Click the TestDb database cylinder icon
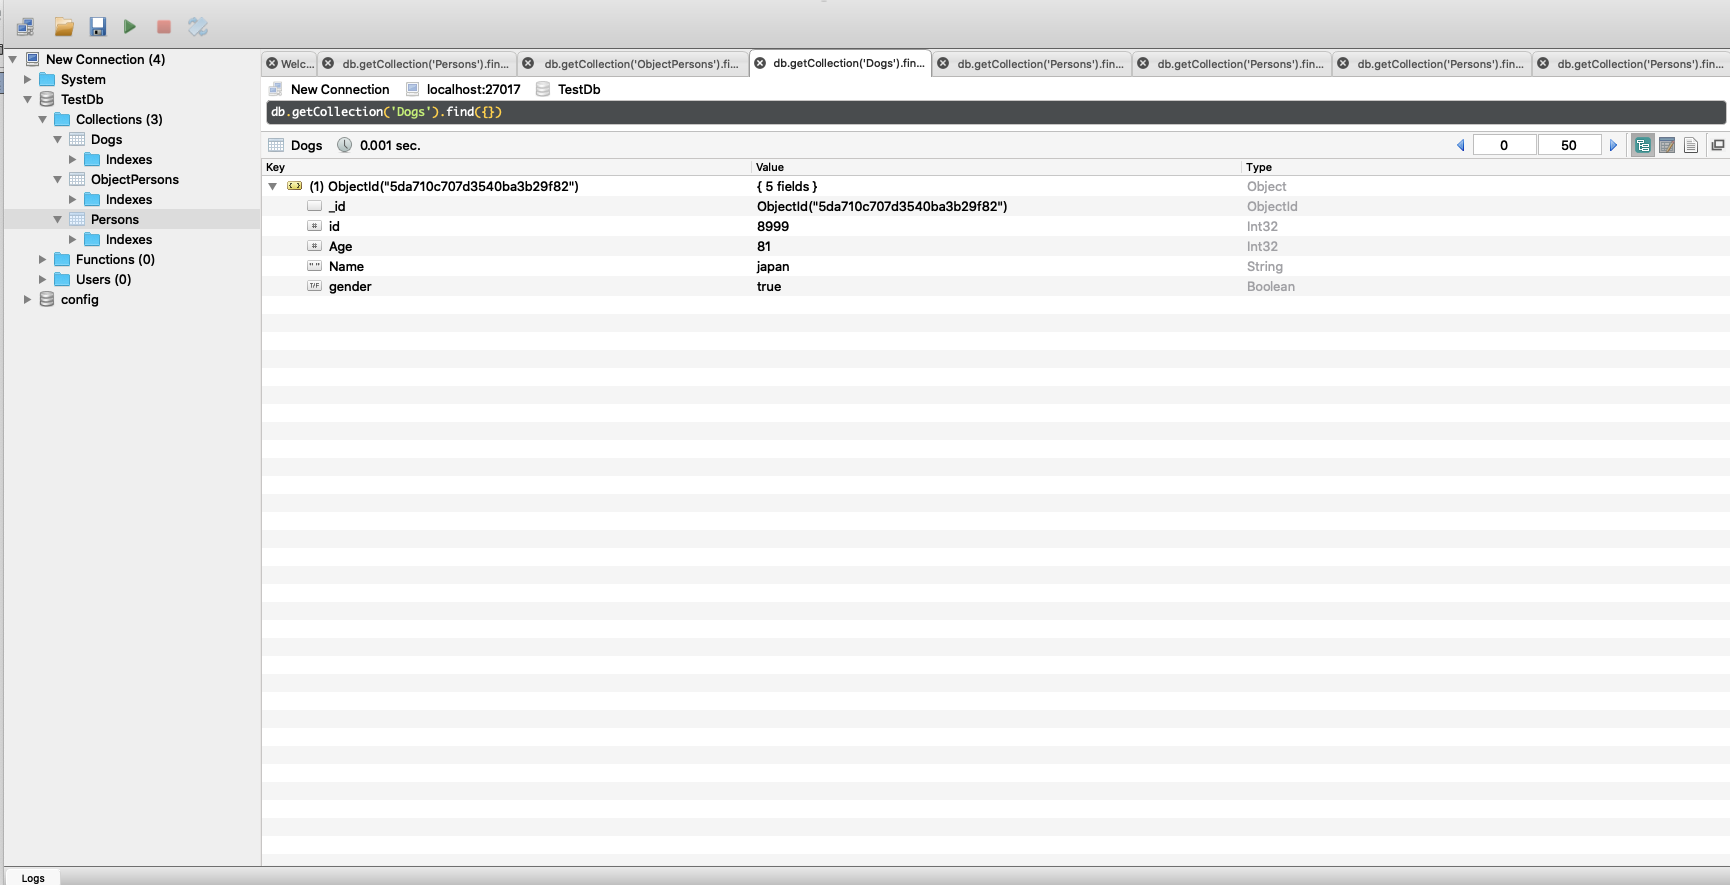The width and height of the screenshot is (1730, 885). click(x=47, y=99)
